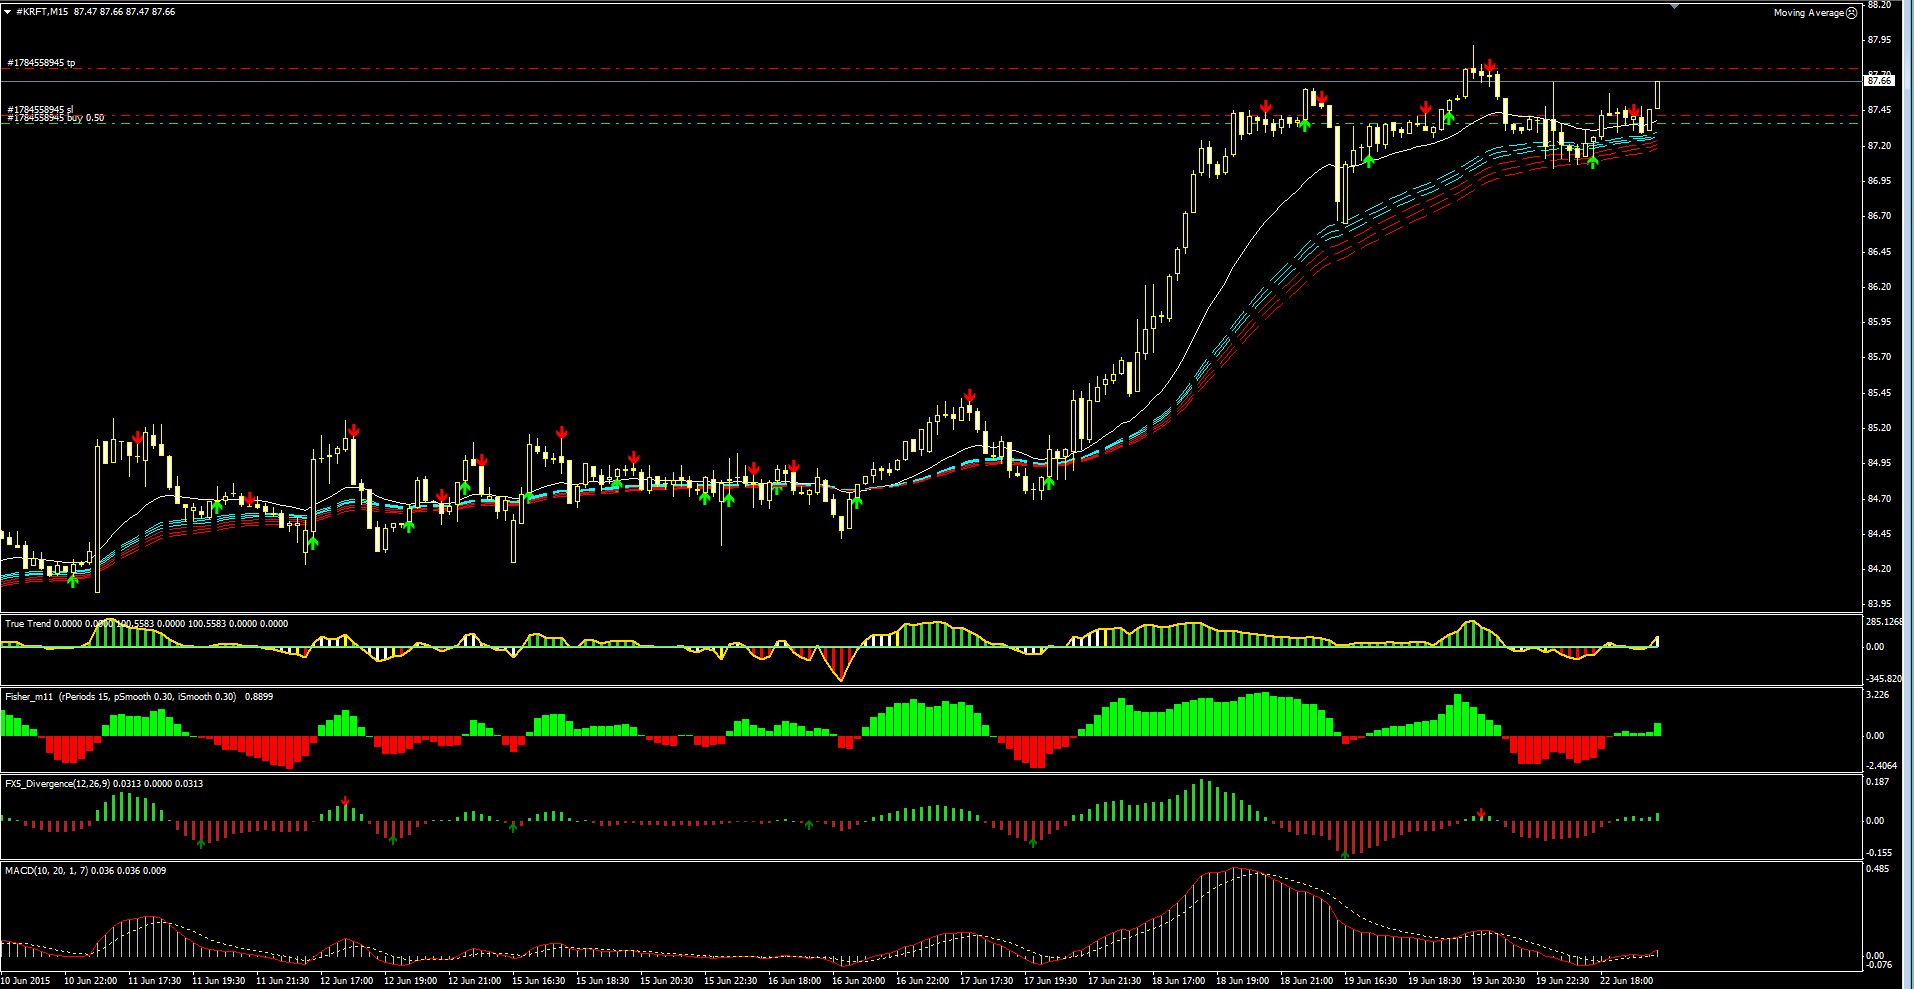The height and width of the screenshot is (989, 1914).
Task: Click the 12 Jun 17:00 time axis label
Action: point(346,981)
